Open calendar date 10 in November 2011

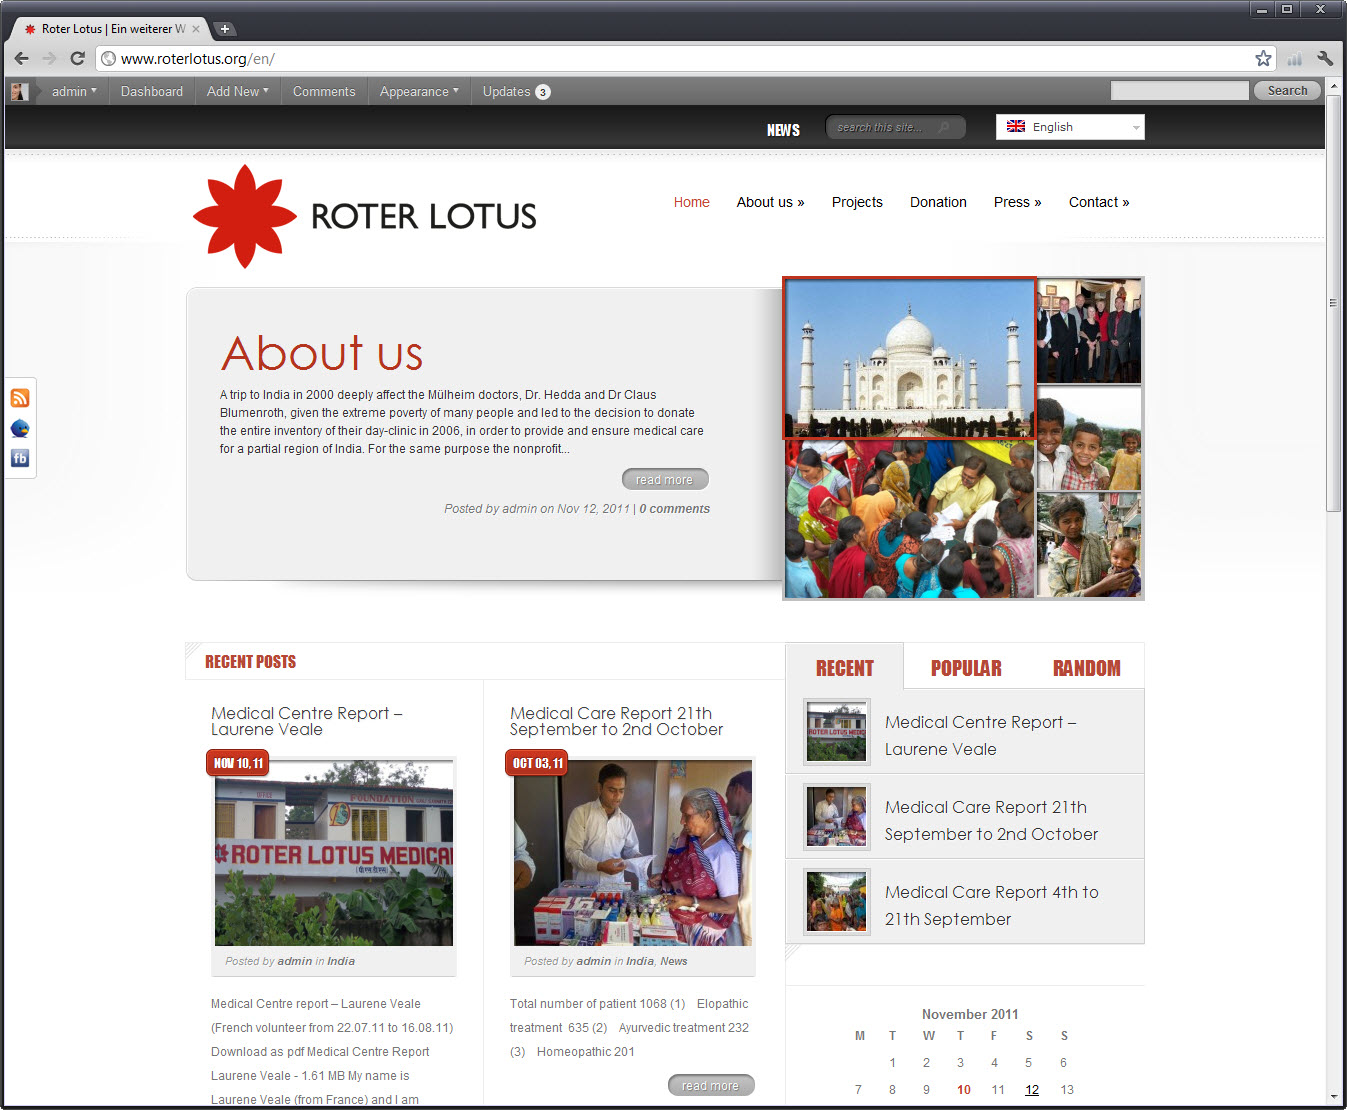coord(964,1090)
